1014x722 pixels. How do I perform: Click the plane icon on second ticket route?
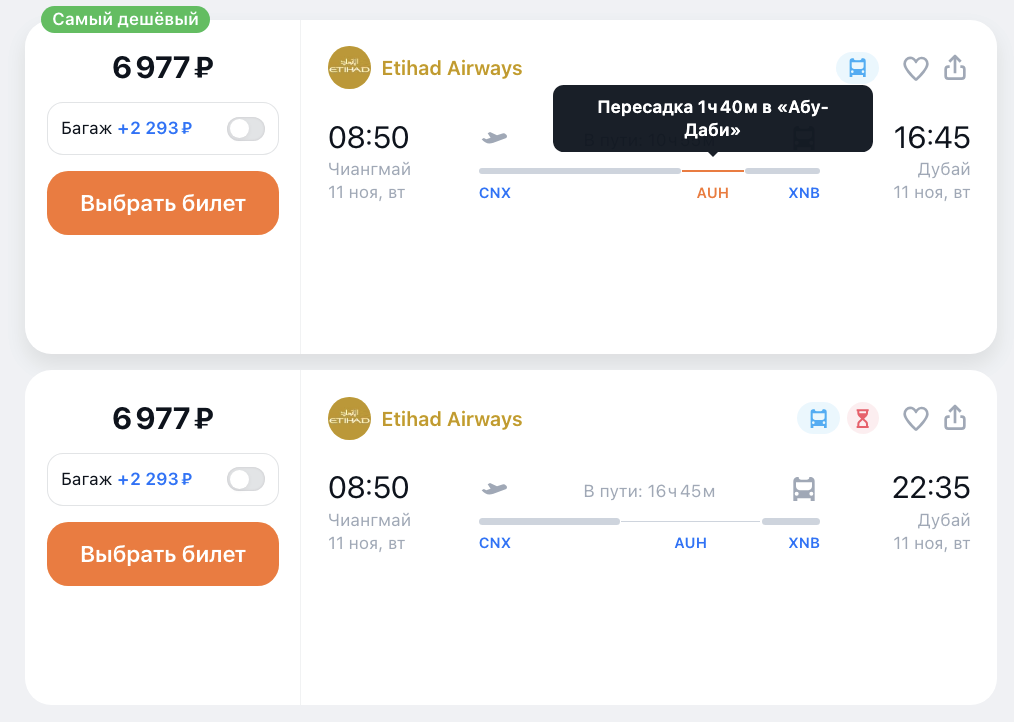494,489
